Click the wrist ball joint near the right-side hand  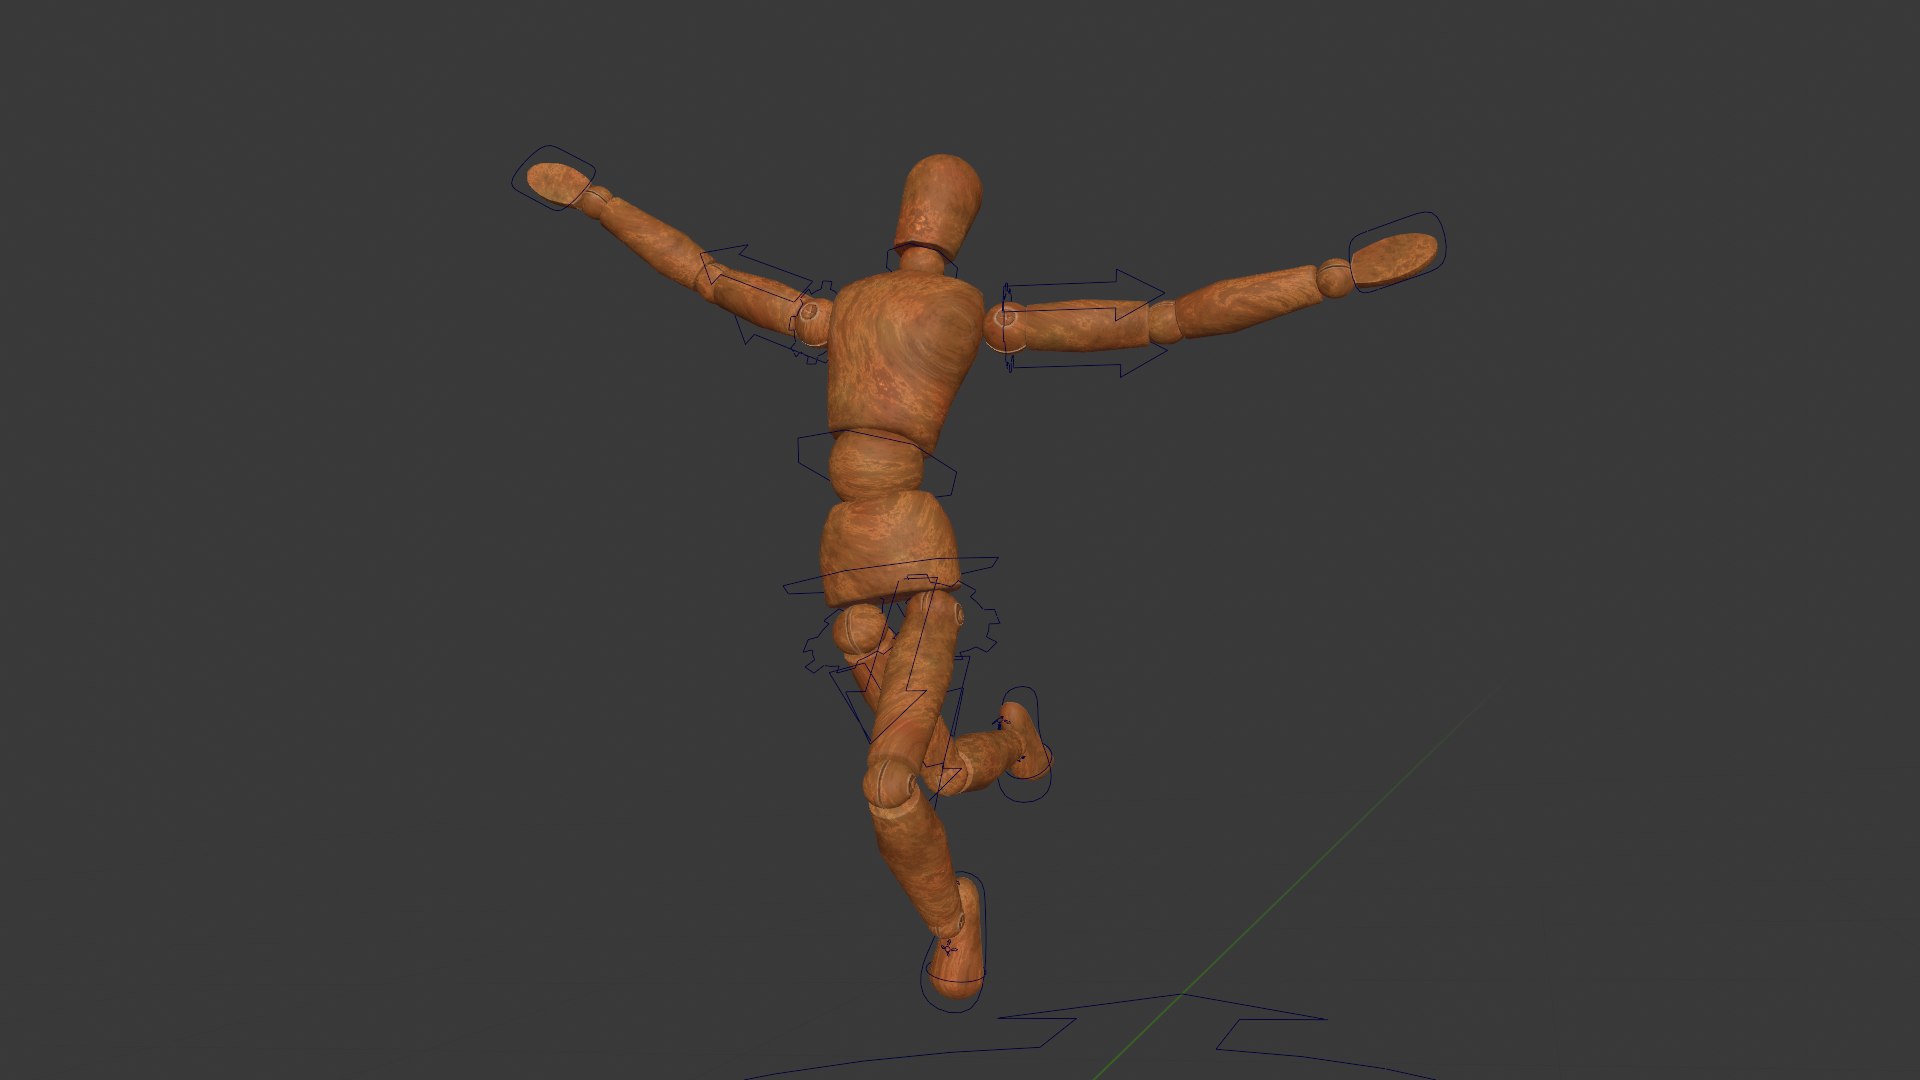coord(1334,278)
